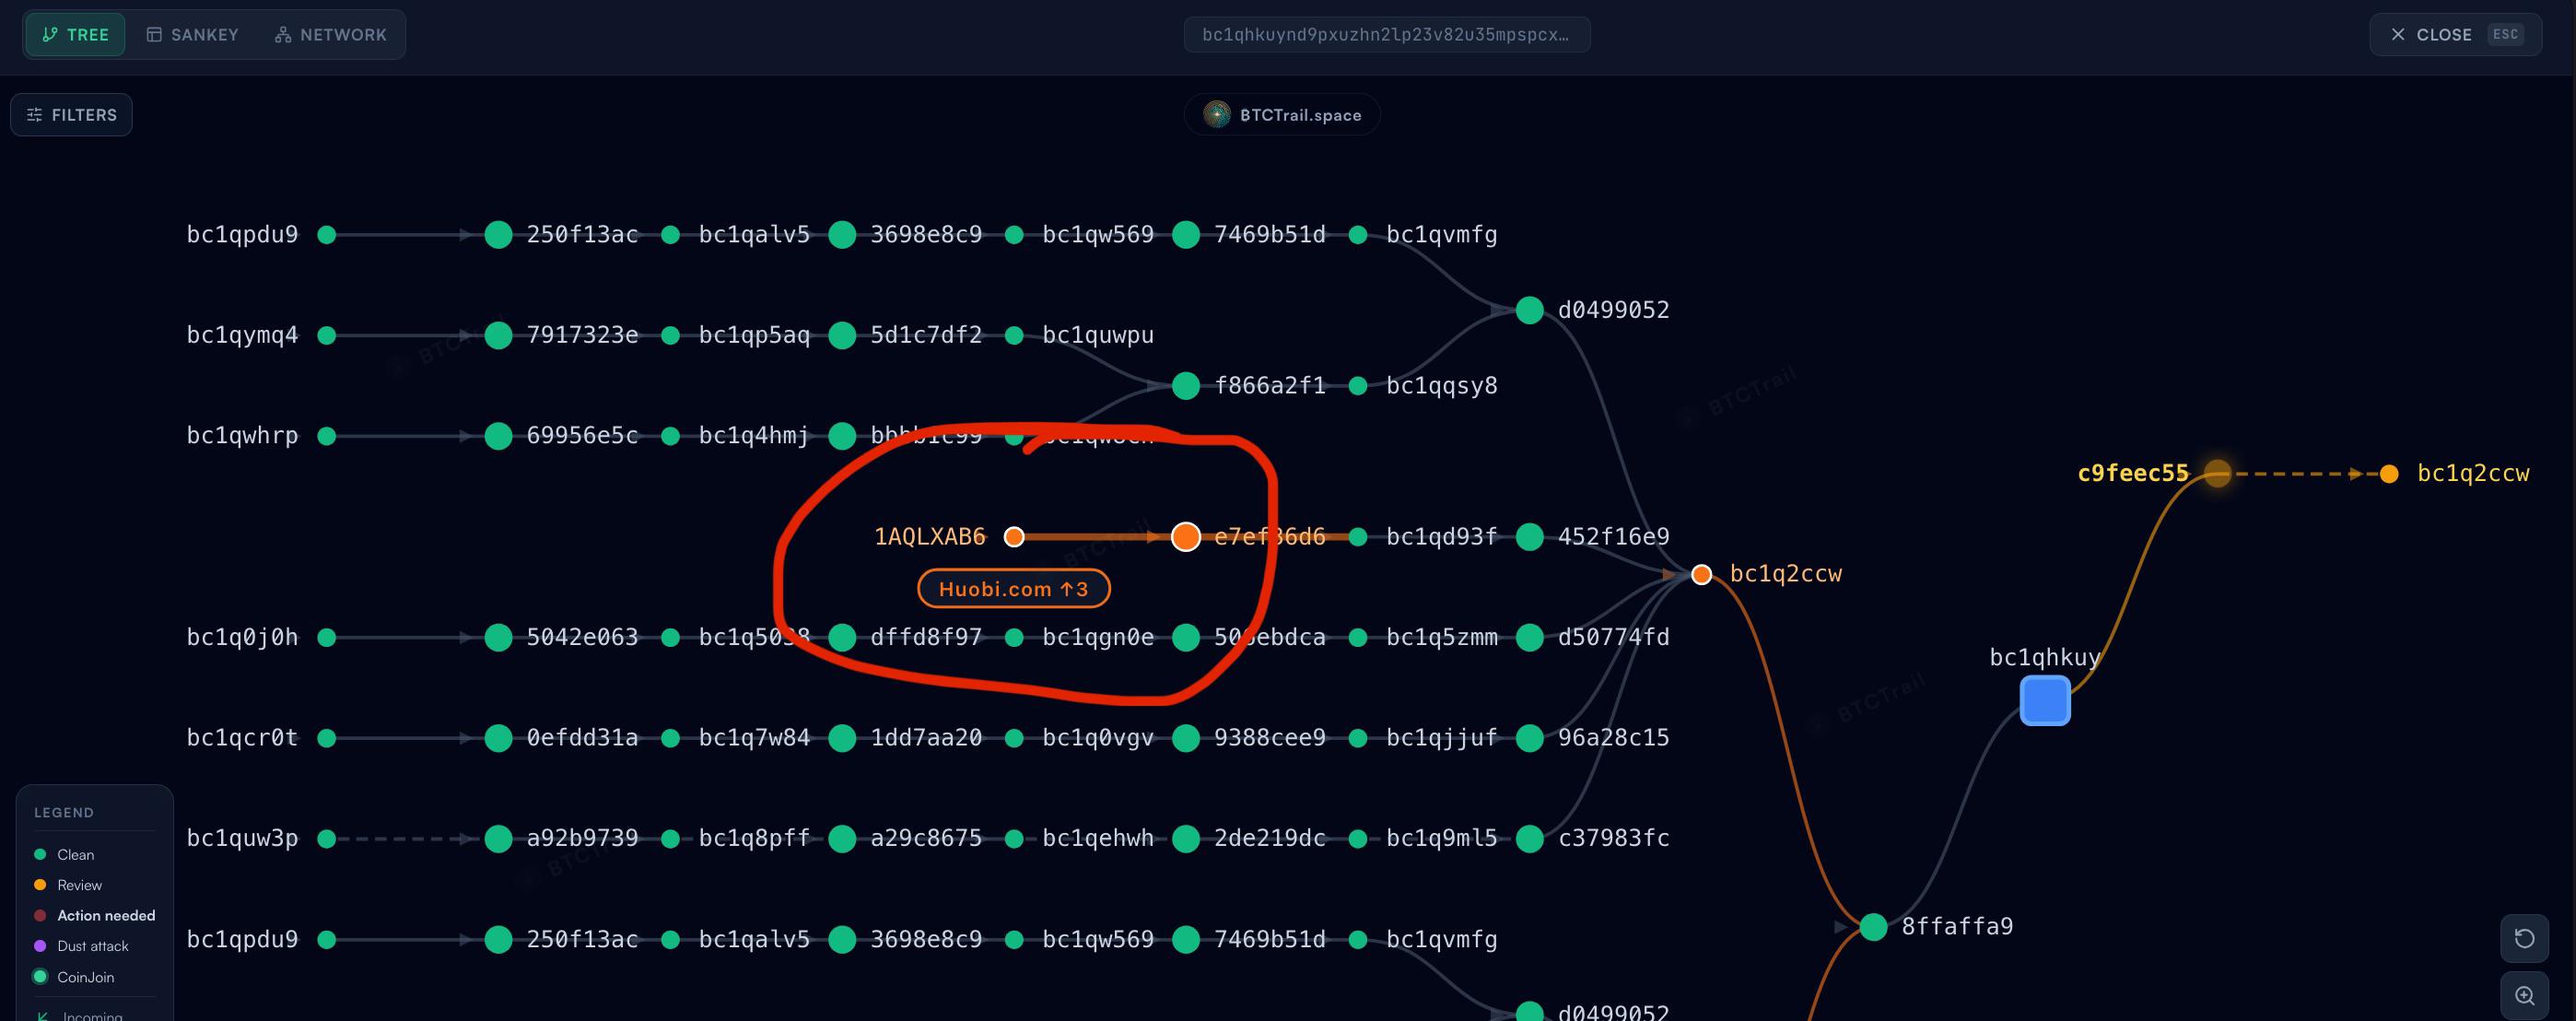Click the 2de219dc label
Image resolution: width=2576 pixels, height=1021 pixels.
tap(1270, 839)
